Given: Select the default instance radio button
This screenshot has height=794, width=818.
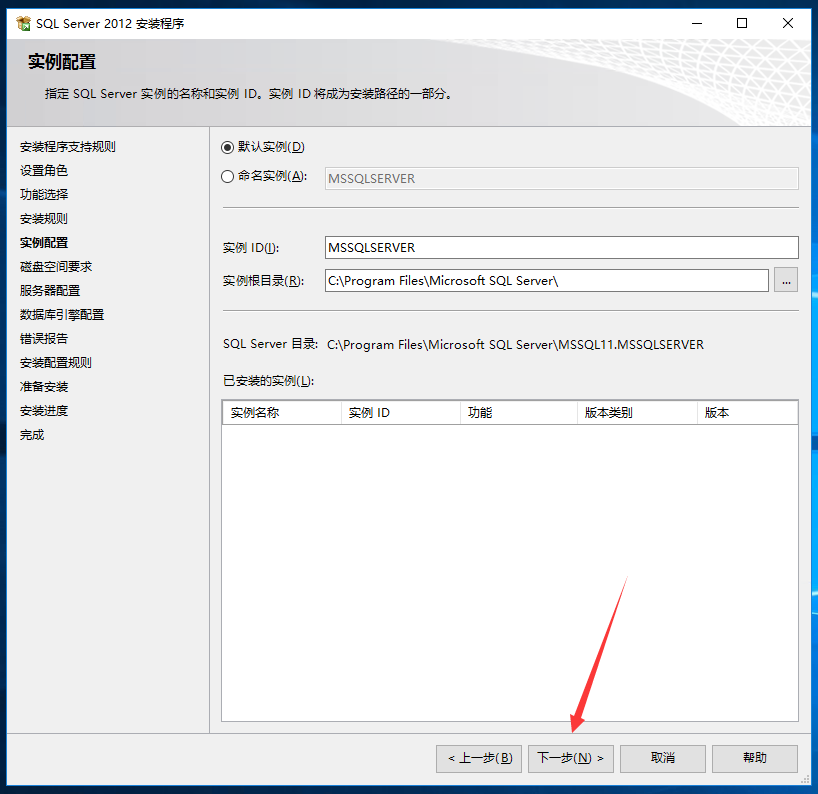Looking at the screenshot, I should [x=227, y=147].
